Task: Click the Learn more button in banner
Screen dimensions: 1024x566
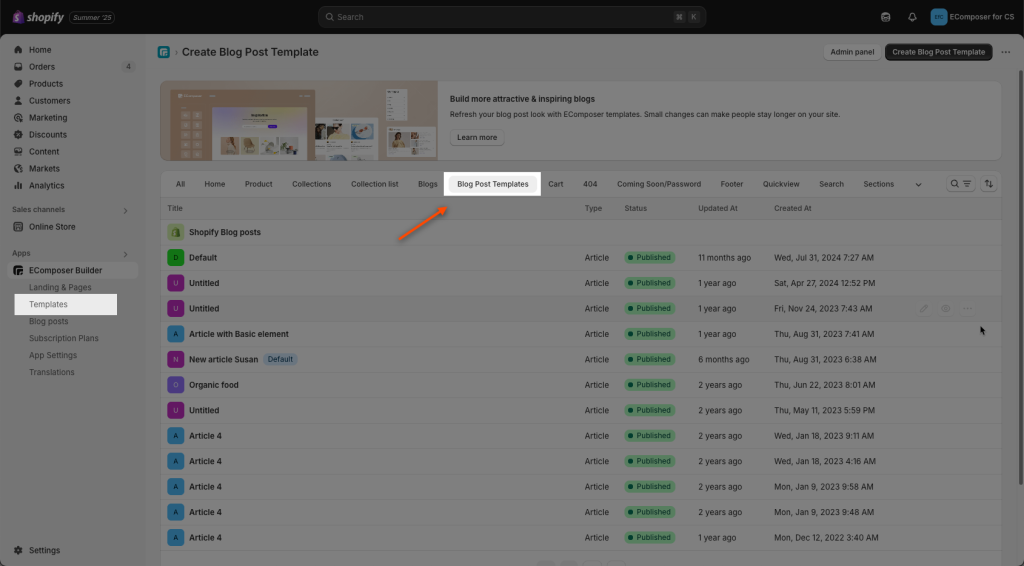Action: 477,138
